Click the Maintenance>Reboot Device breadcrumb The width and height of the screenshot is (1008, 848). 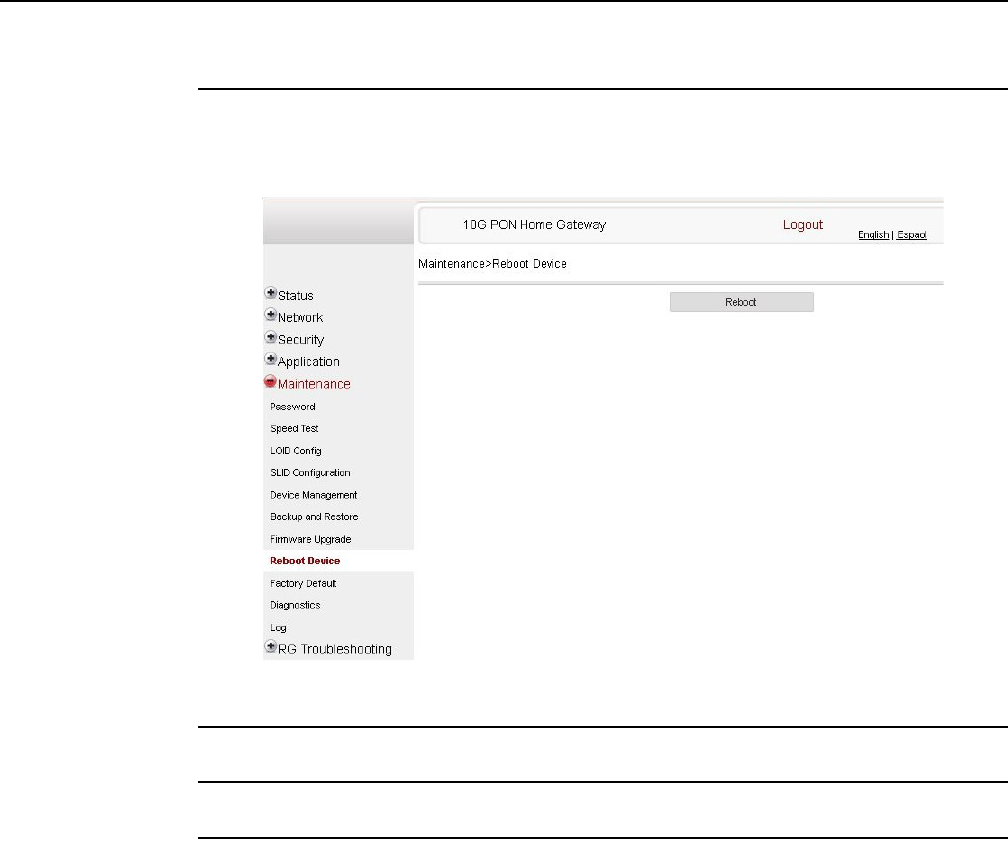coord(492,264)
